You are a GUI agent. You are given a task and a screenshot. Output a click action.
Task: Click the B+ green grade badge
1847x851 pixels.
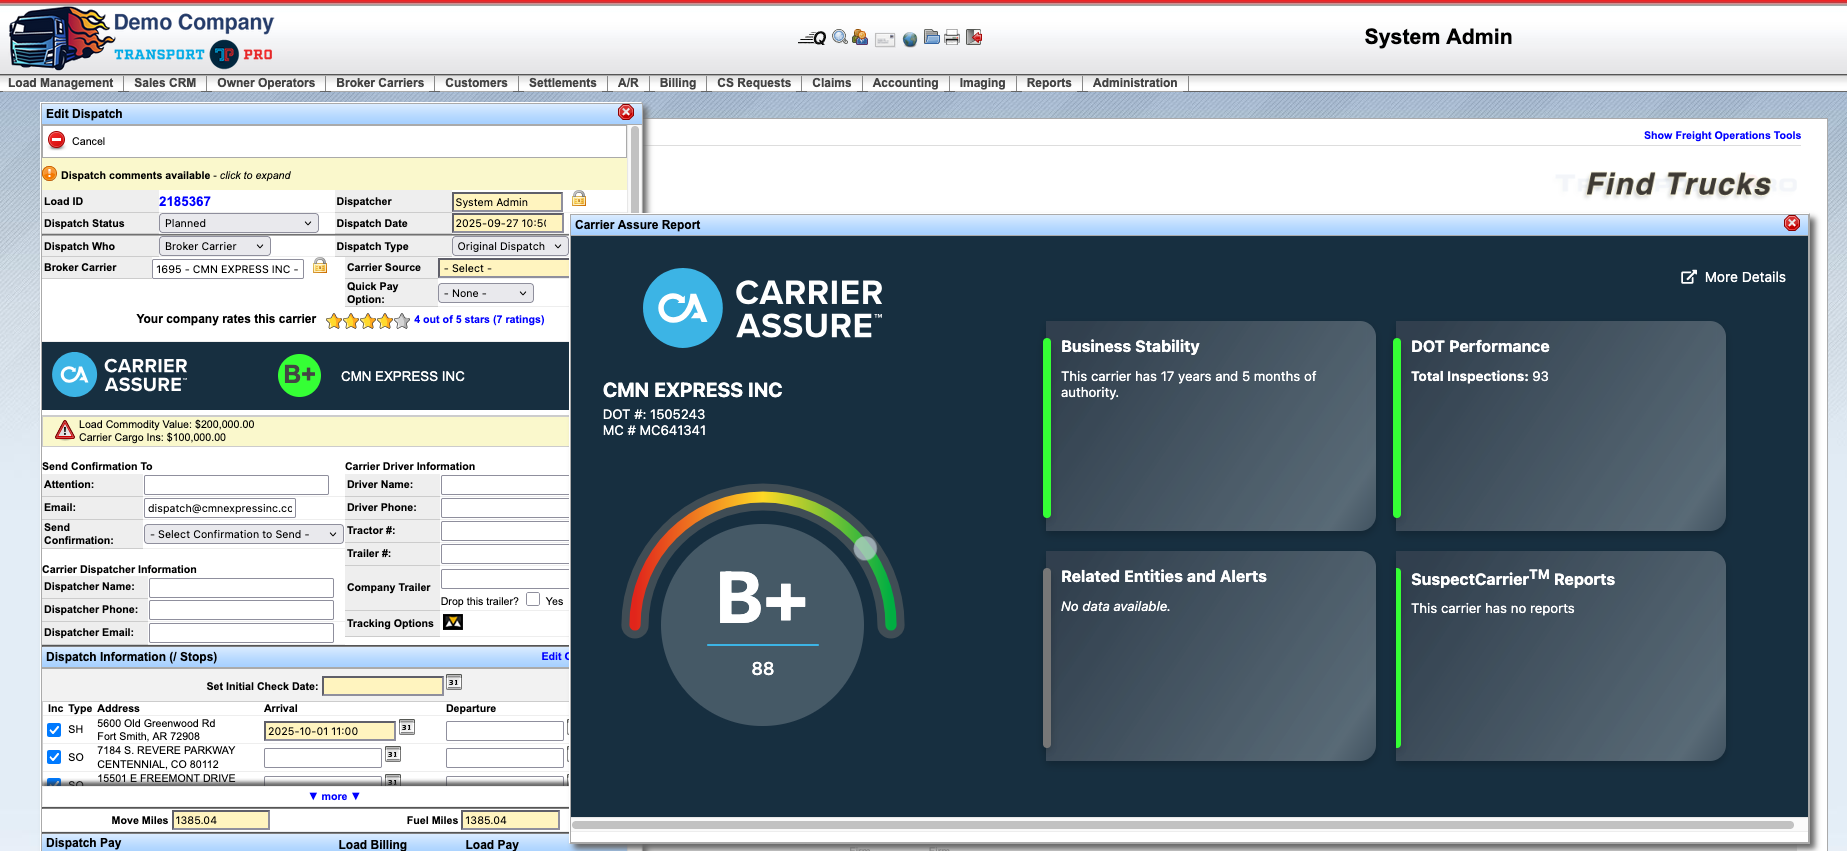pos(299,376)
